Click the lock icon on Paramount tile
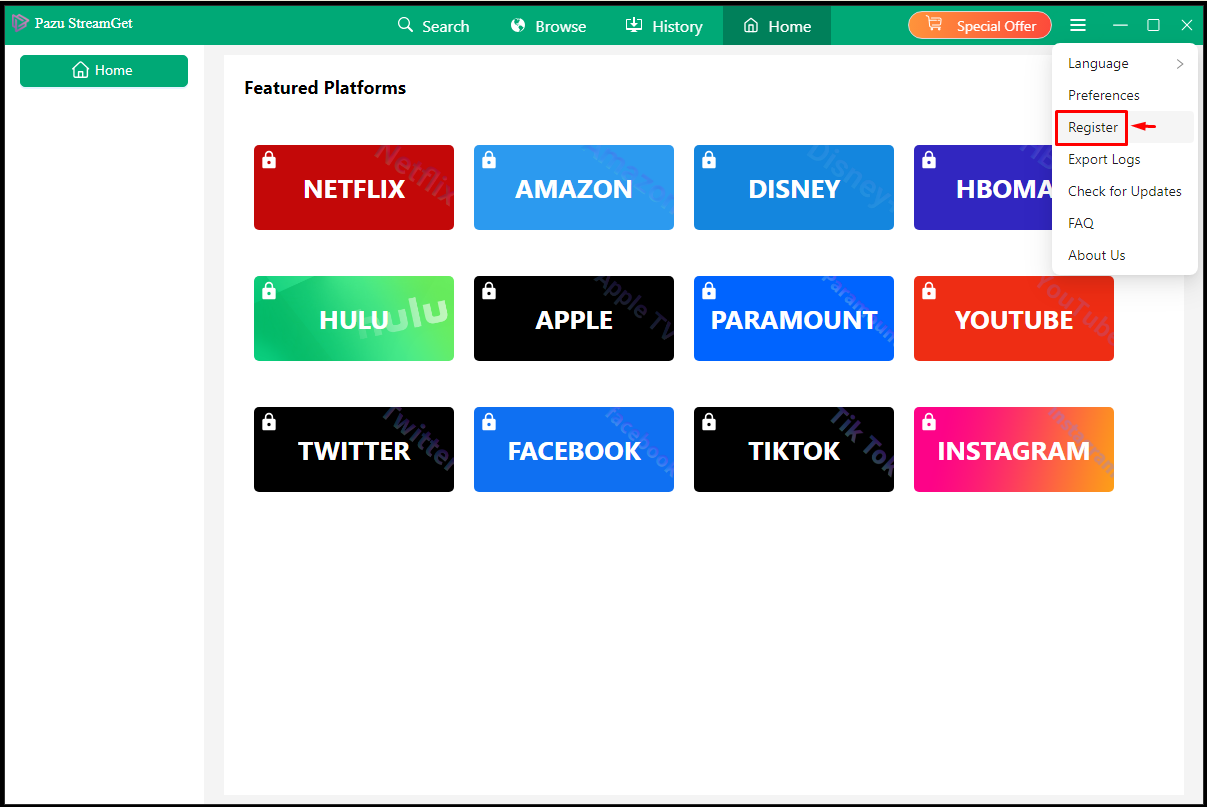 click(x=709, y=291)
